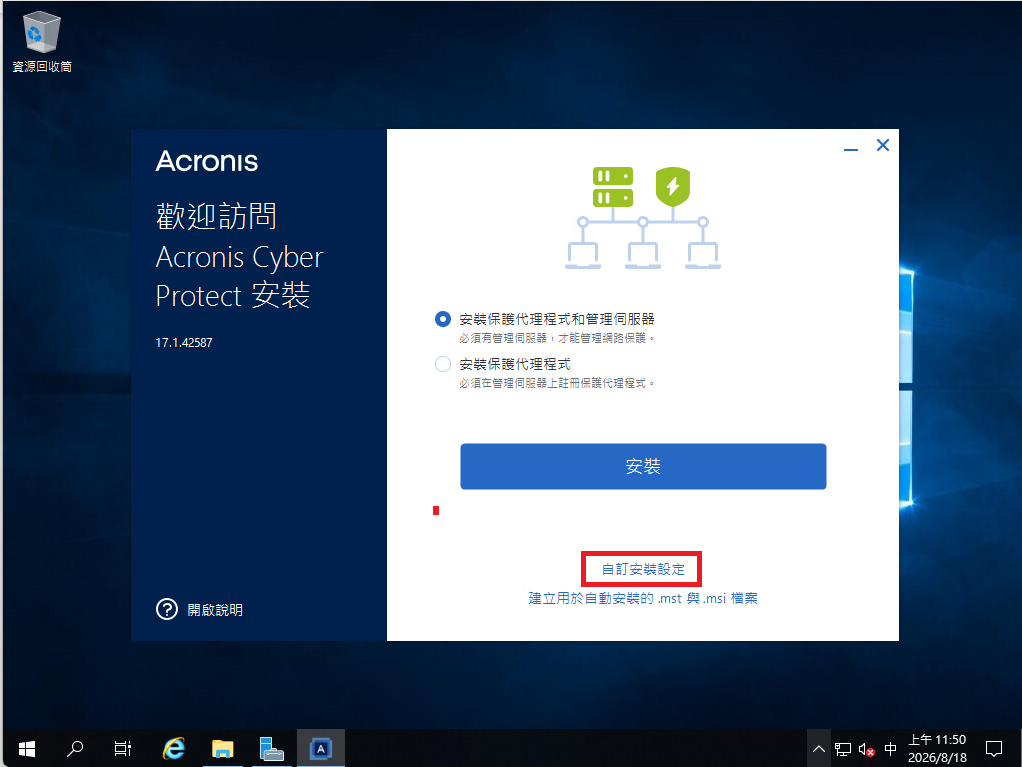Open the 開啟說明 help text link
This screenshot has width=1022, height=767.
[215, 610]
